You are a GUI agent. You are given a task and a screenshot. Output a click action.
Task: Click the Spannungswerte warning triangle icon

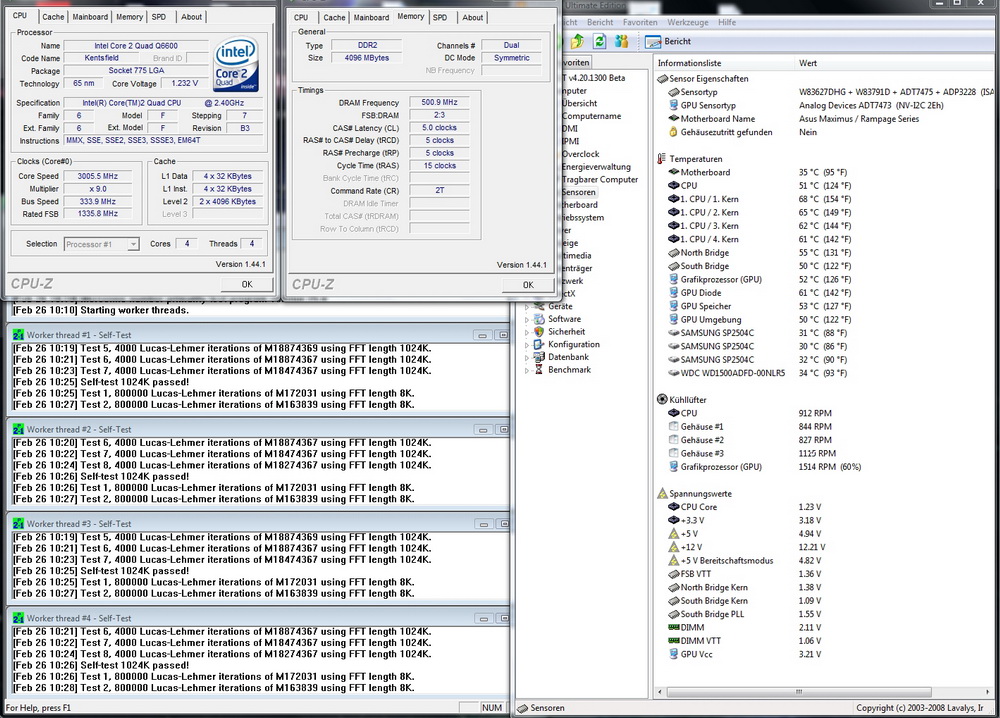pos(662,494)
